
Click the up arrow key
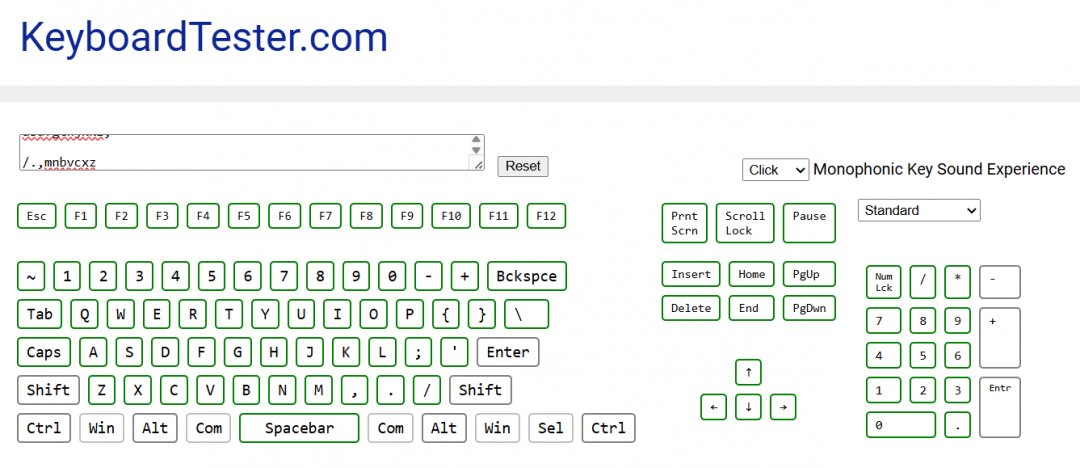pyautogui.click(x=748, y=373)
